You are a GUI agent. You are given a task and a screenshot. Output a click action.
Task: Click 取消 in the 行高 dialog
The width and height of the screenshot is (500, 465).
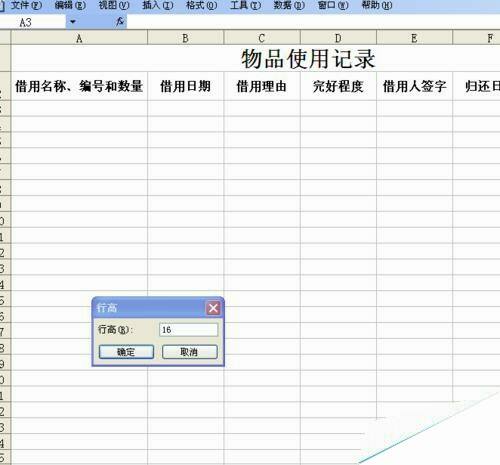coord(190,352)
